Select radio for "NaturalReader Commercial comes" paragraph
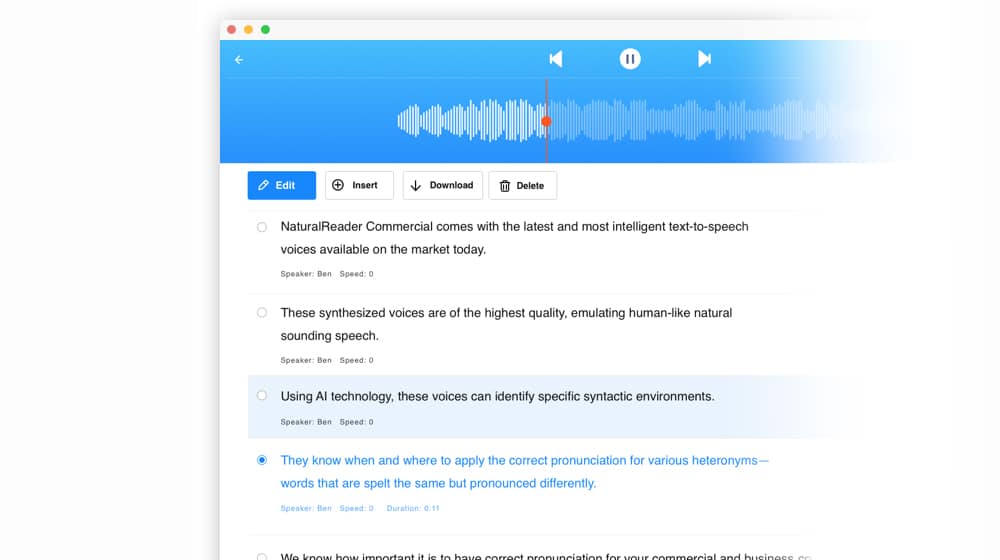Viewport: 1000px width, 560px height. [261, 227]
